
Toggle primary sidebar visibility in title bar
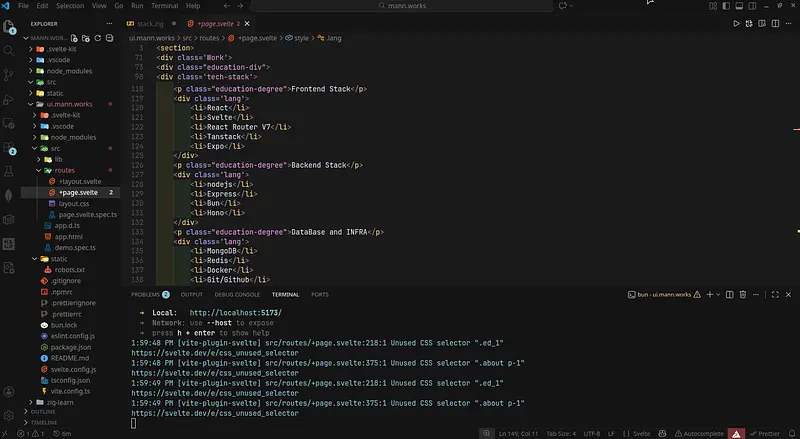pos(725,6)
